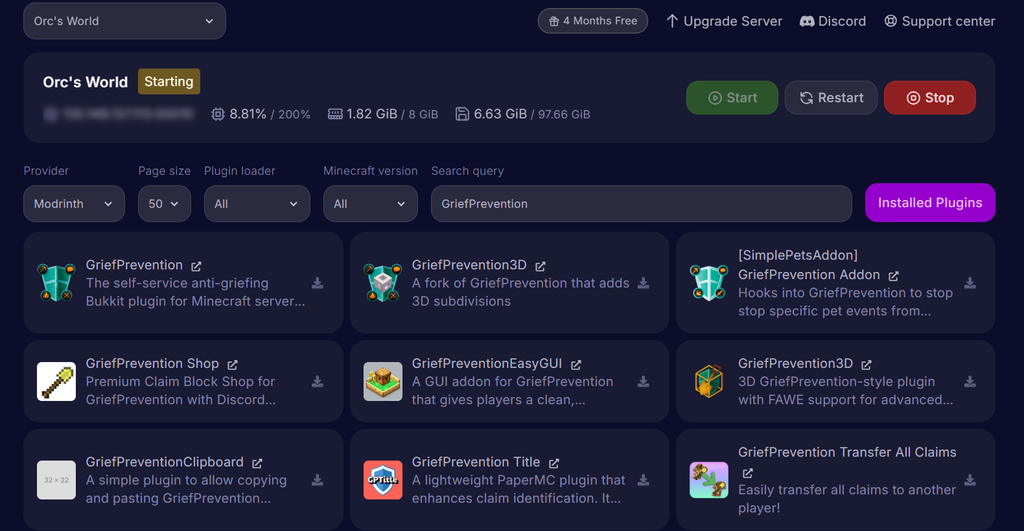
Task: Download the SimplePetsAddon GriefPrevention Addon
Action: [970, 283]
